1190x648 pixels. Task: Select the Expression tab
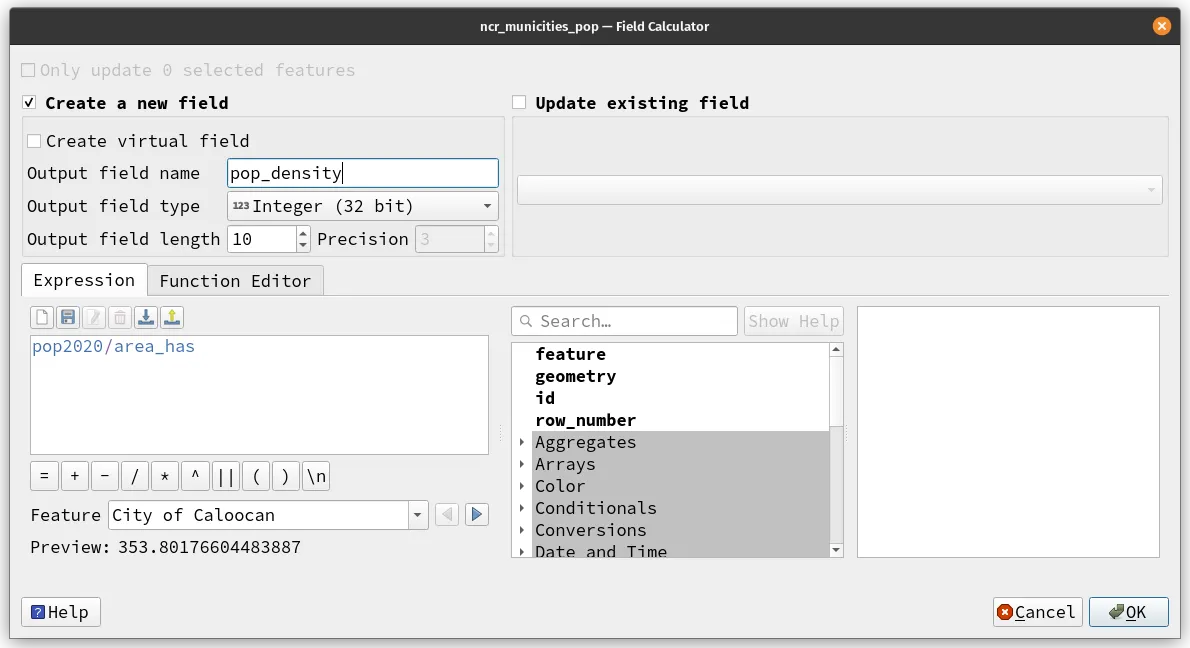point(83,281)
